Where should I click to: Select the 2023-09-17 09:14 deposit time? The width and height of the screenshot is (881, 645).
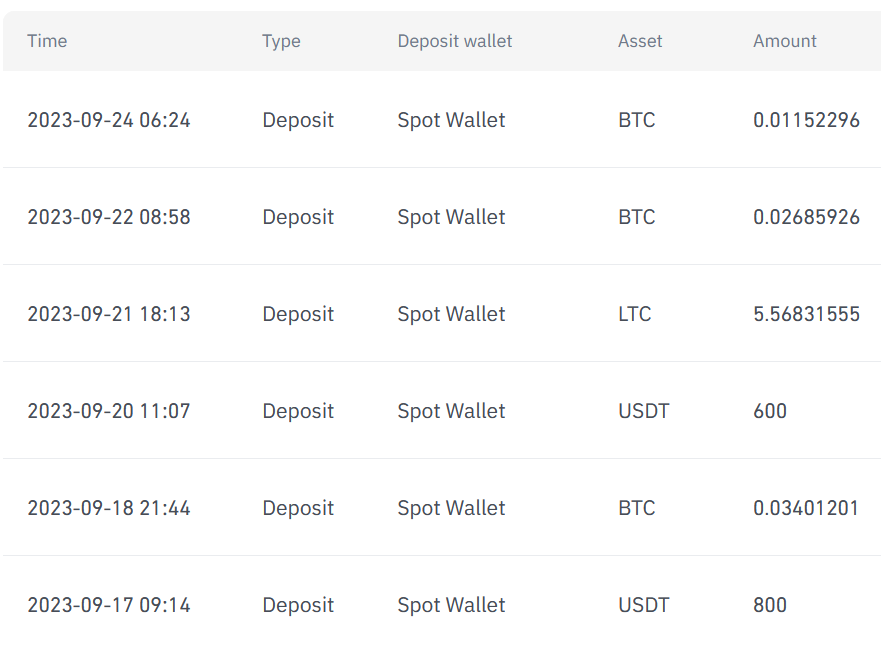108,605
